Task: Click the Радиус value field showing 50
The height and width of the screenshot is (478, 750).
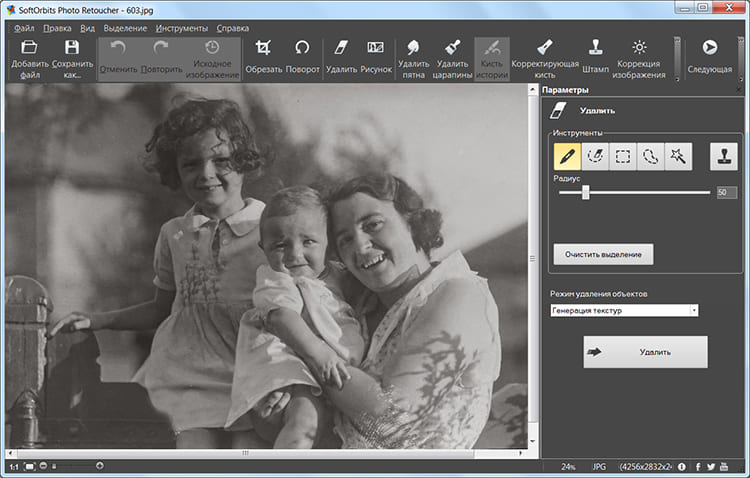Action: (x=727, y=193)
